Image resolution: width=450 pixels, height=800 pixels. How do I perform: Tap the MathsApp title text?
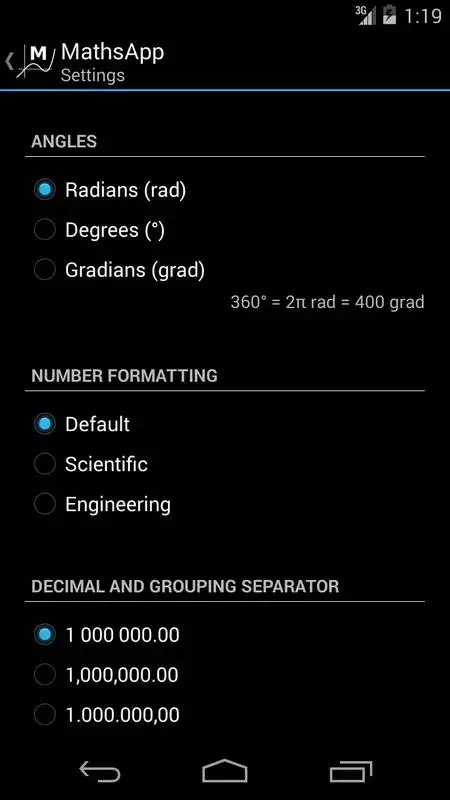(x=112, y=52)
